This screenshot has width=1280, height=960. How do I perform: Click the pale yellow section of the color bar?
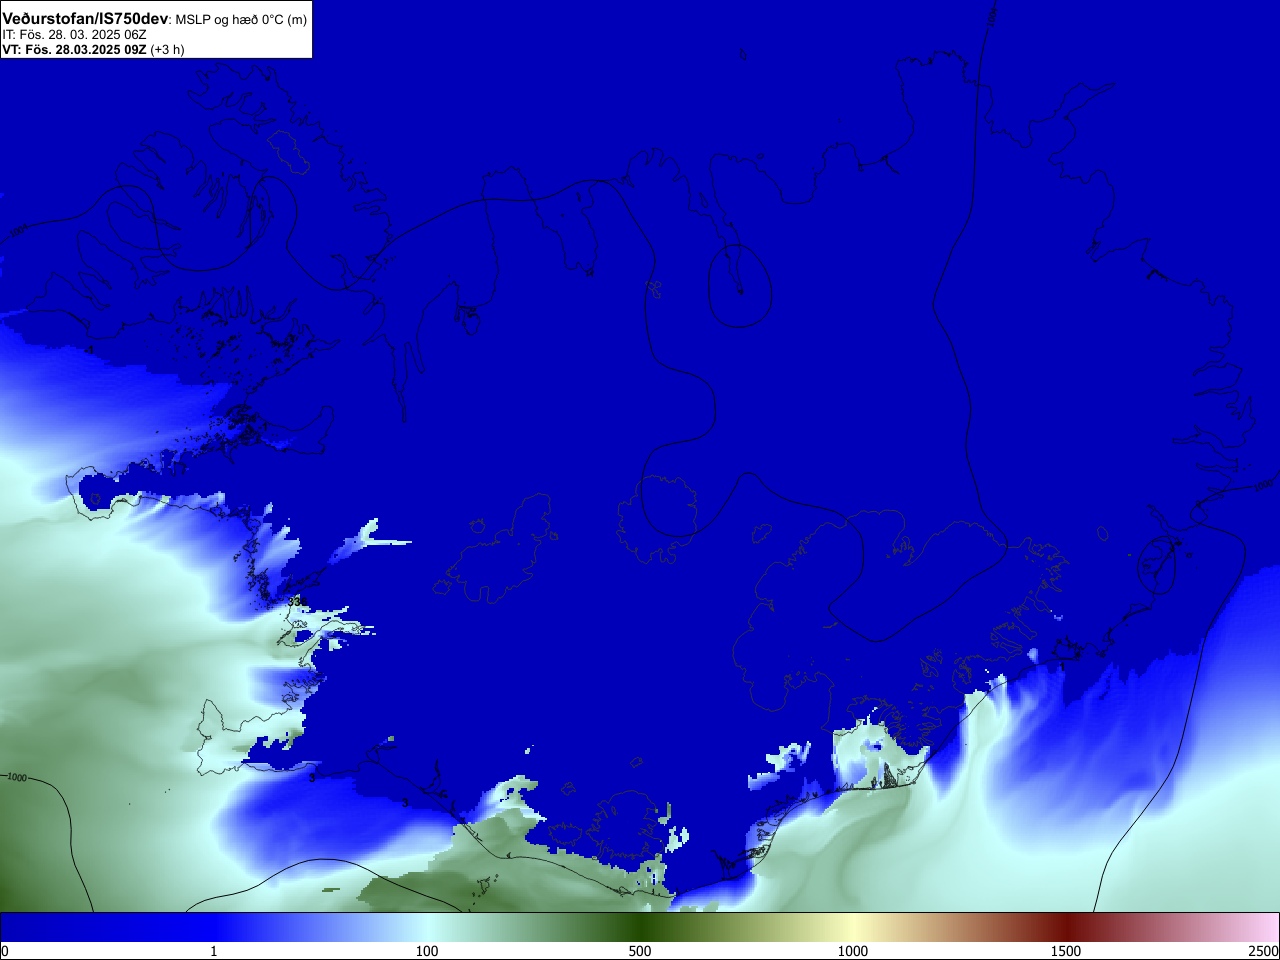click(853, 927)
